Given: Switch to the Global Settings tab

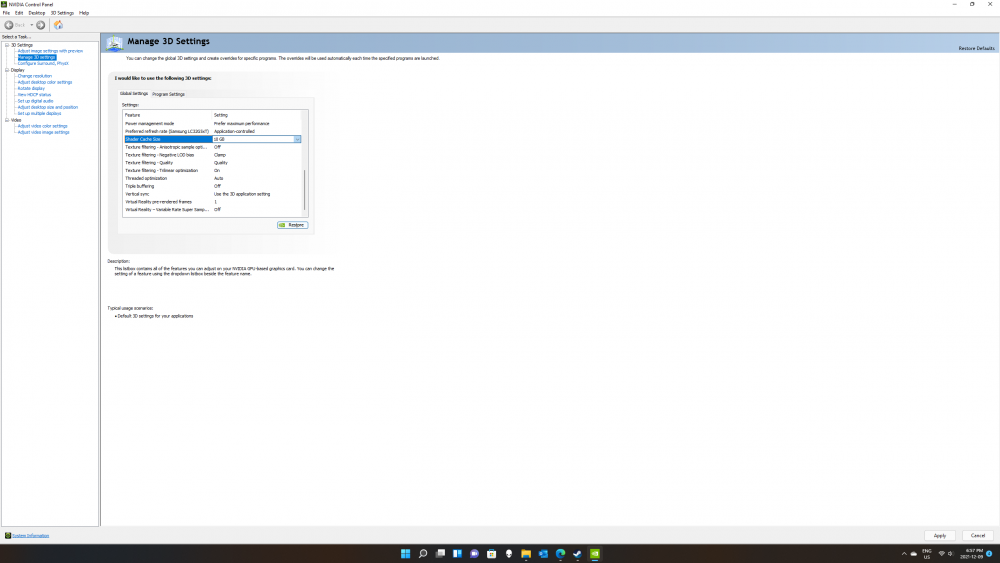Looking at the screenshot, I should [134, 94].
